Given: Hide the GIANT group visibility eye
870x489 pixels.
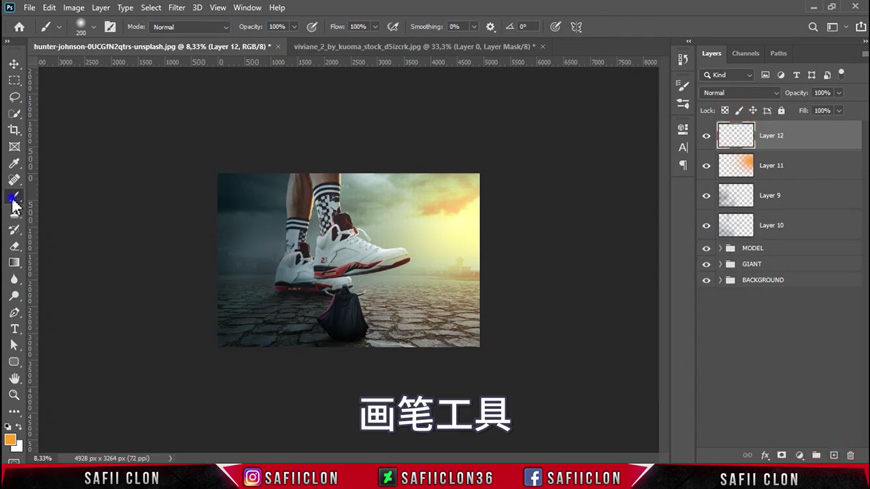Looking at the screenshot, I should pyautogui.click(x=706, y=265).
